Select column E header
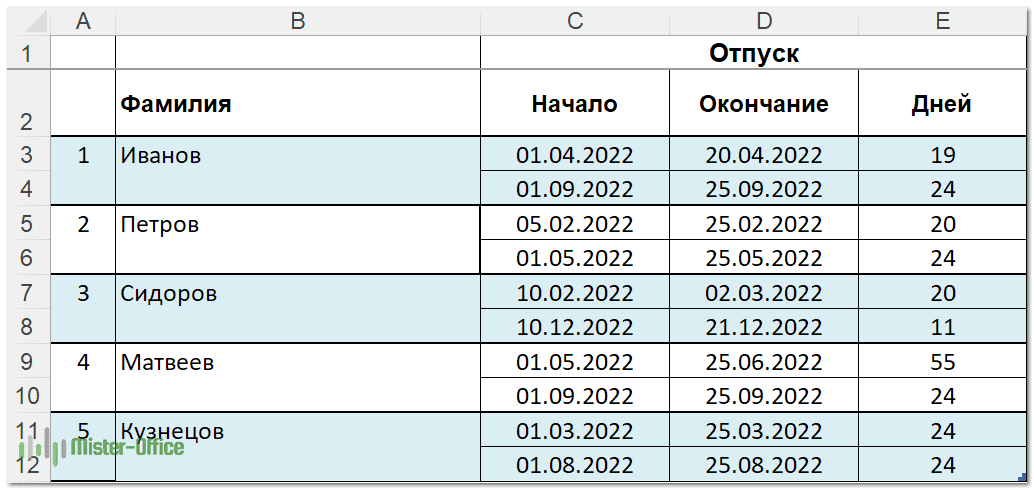 point(942,21)
